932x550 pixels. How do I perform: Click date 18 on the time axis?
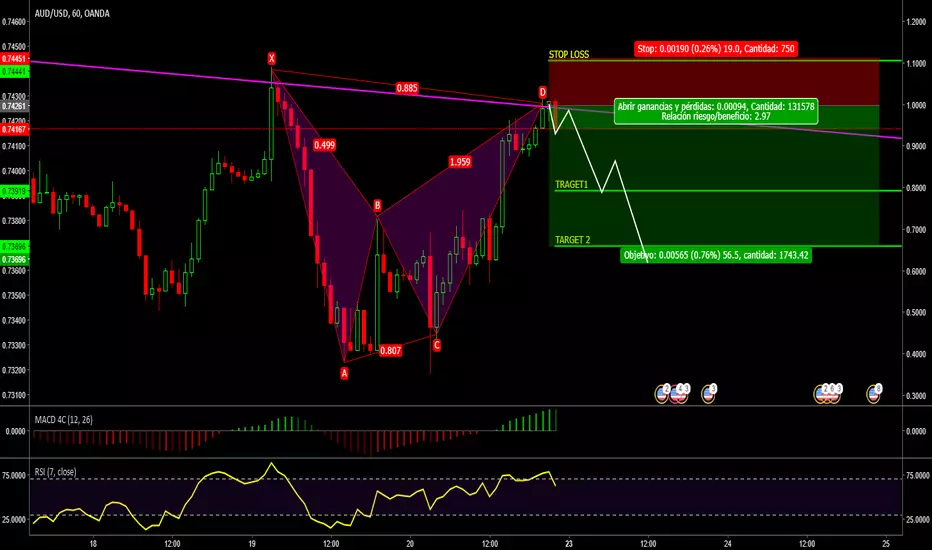(x=93, y=543)
